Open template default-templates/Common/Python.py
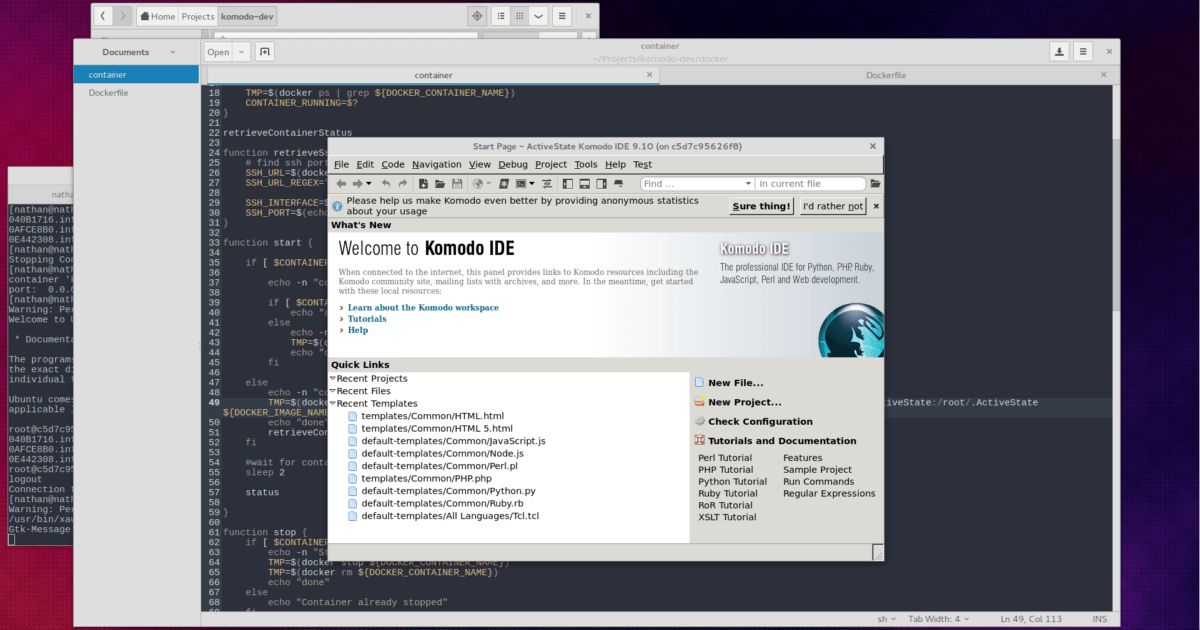Screen dimensions: 1200x630 tap(448, 491)
